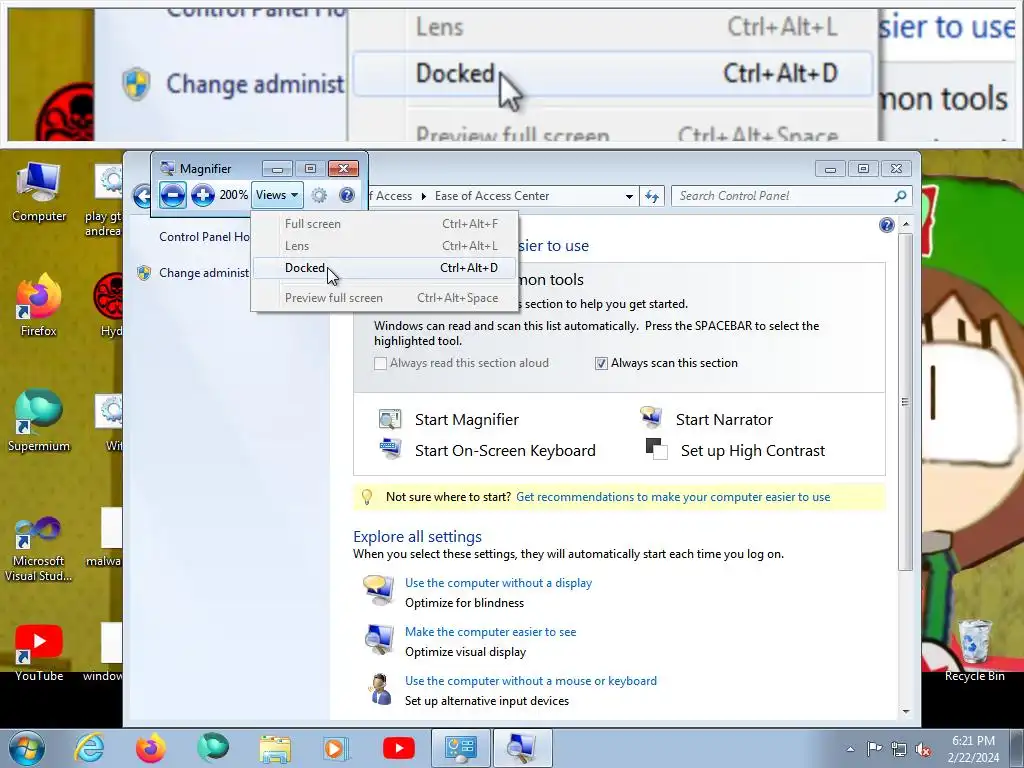Choose Lens in the Views menu
The image size is (1024, 768).
pos(384,246)
